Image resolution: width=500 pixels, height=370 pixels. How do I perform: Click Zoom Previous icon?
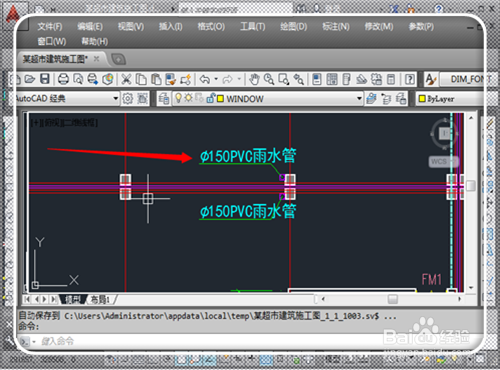point(299,79)
